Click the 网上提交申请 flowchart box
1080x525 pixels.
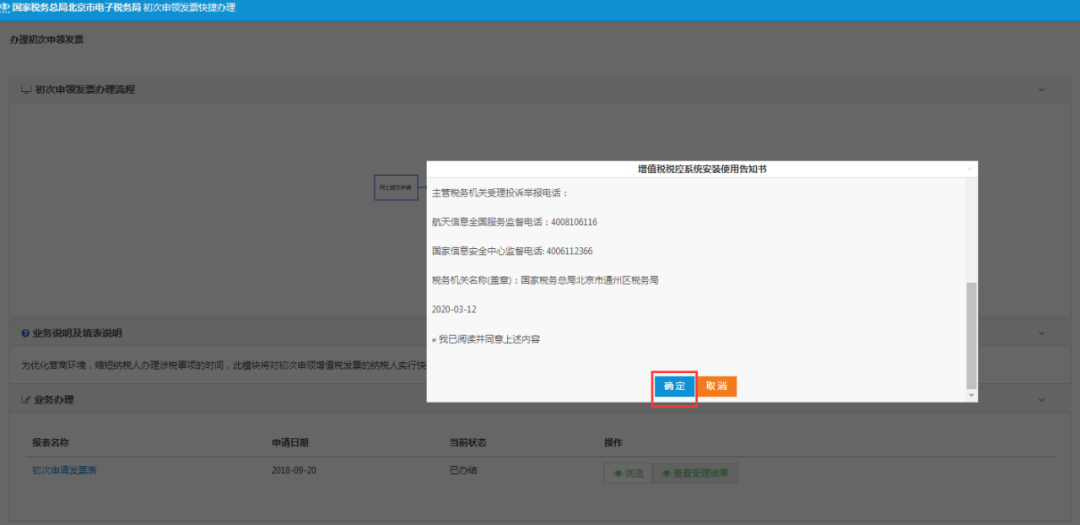point(396,187)
